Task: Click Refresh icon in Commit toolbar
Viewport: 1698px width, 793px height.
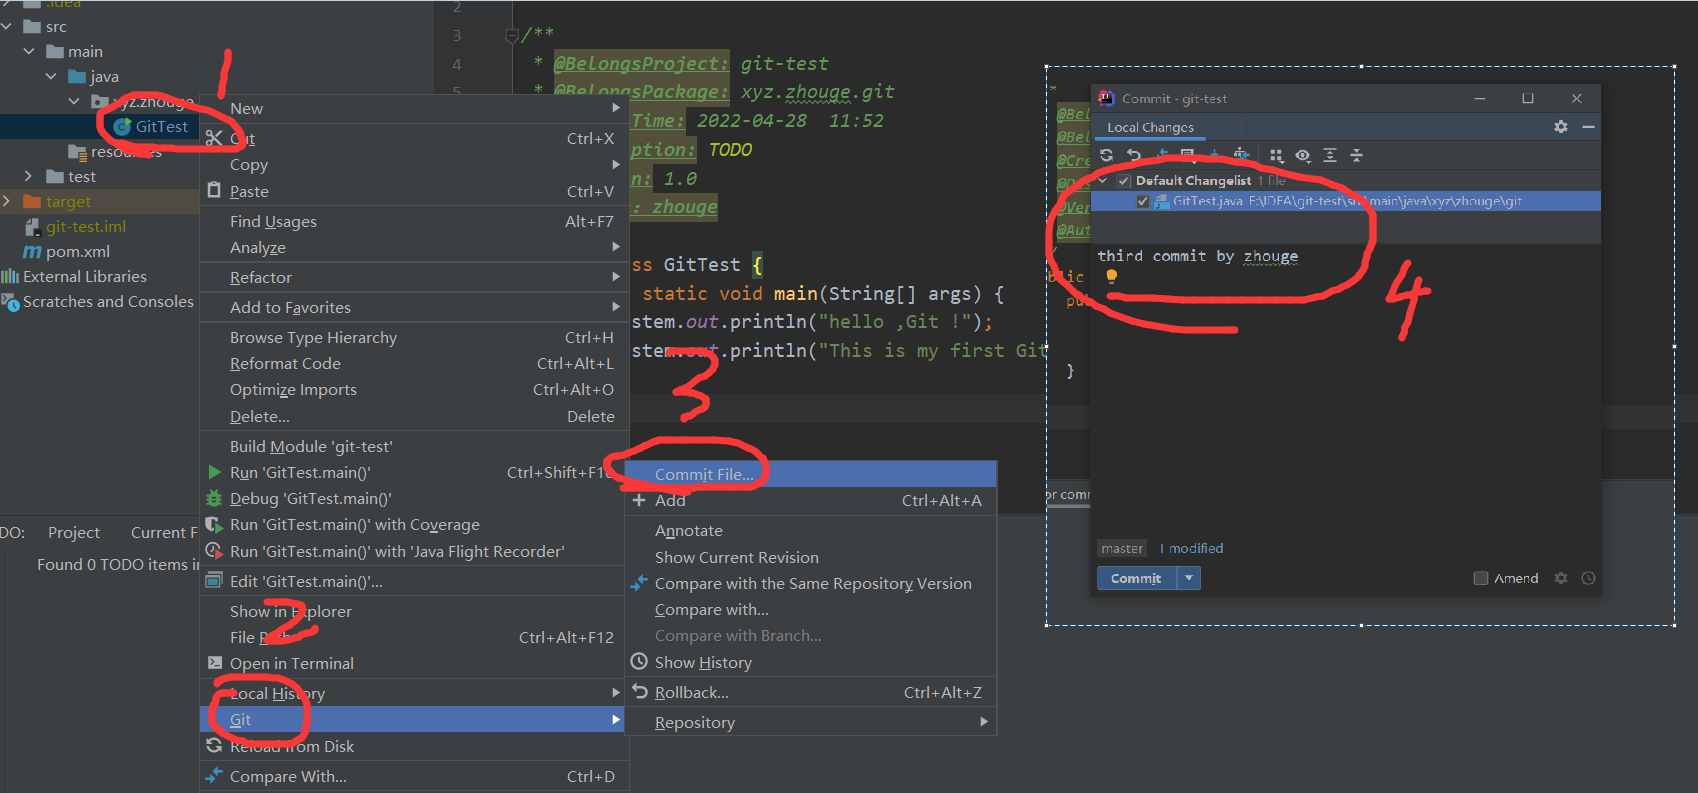Action: coord(1106,155)
